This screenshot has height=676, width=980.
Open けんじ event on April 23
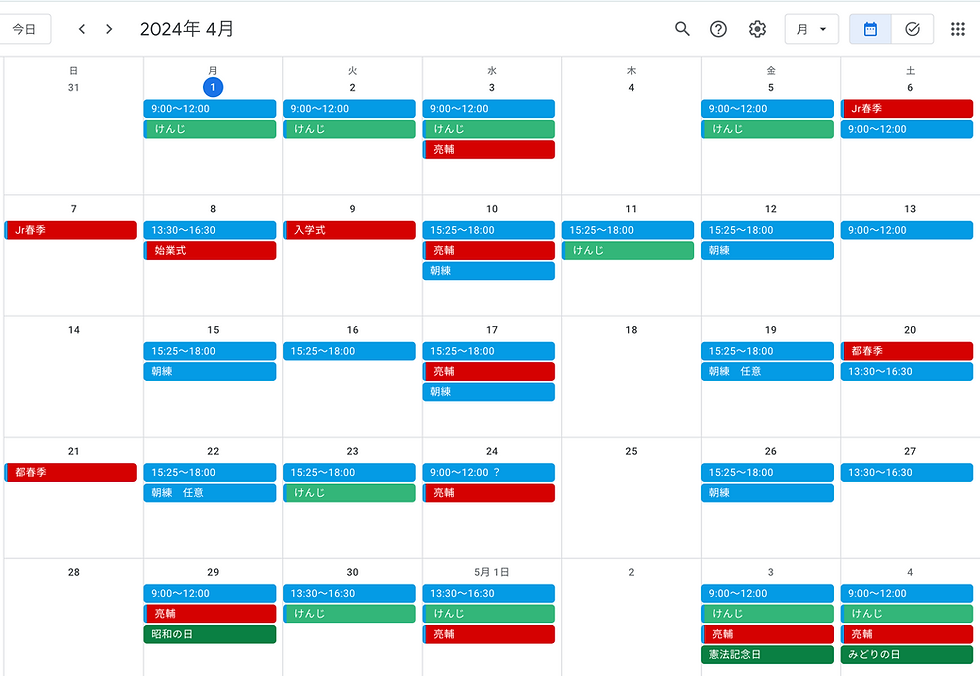pyautogui.click(x=349, y=492)
